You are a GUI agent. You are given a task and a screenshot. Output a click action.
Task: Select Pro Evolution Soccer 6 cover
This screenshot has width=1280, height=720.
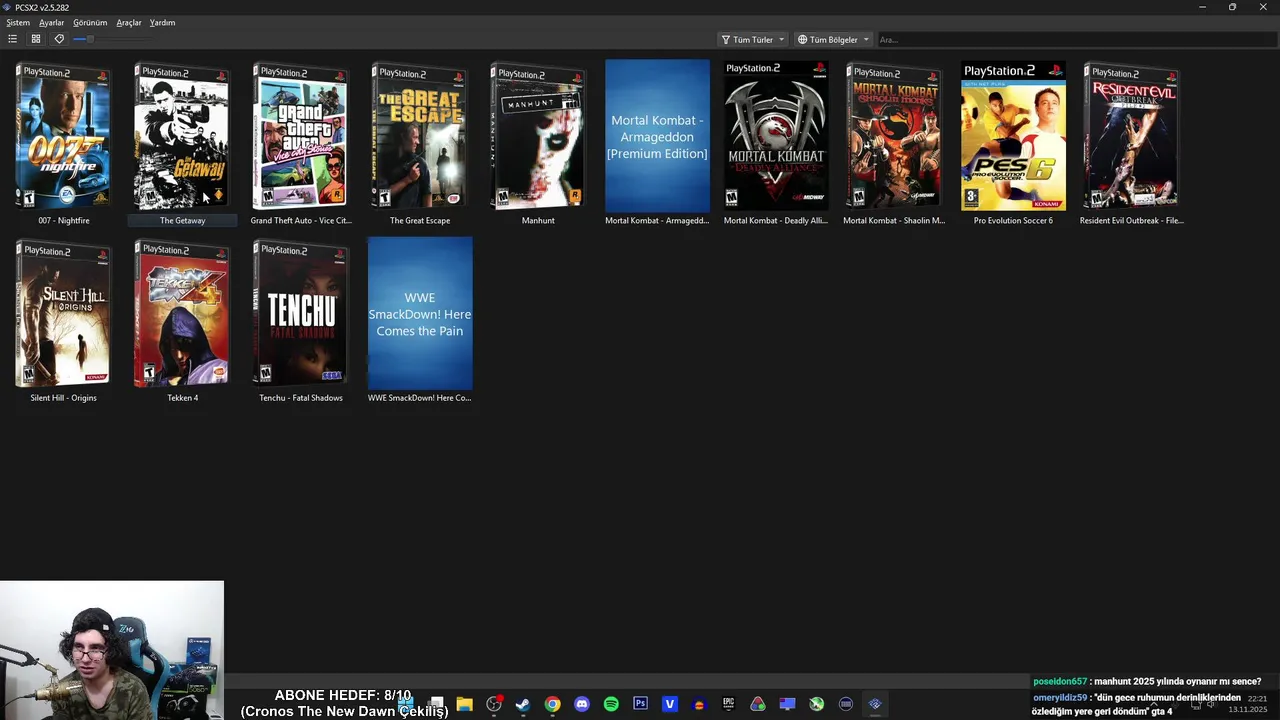(x=1013, y=136)
